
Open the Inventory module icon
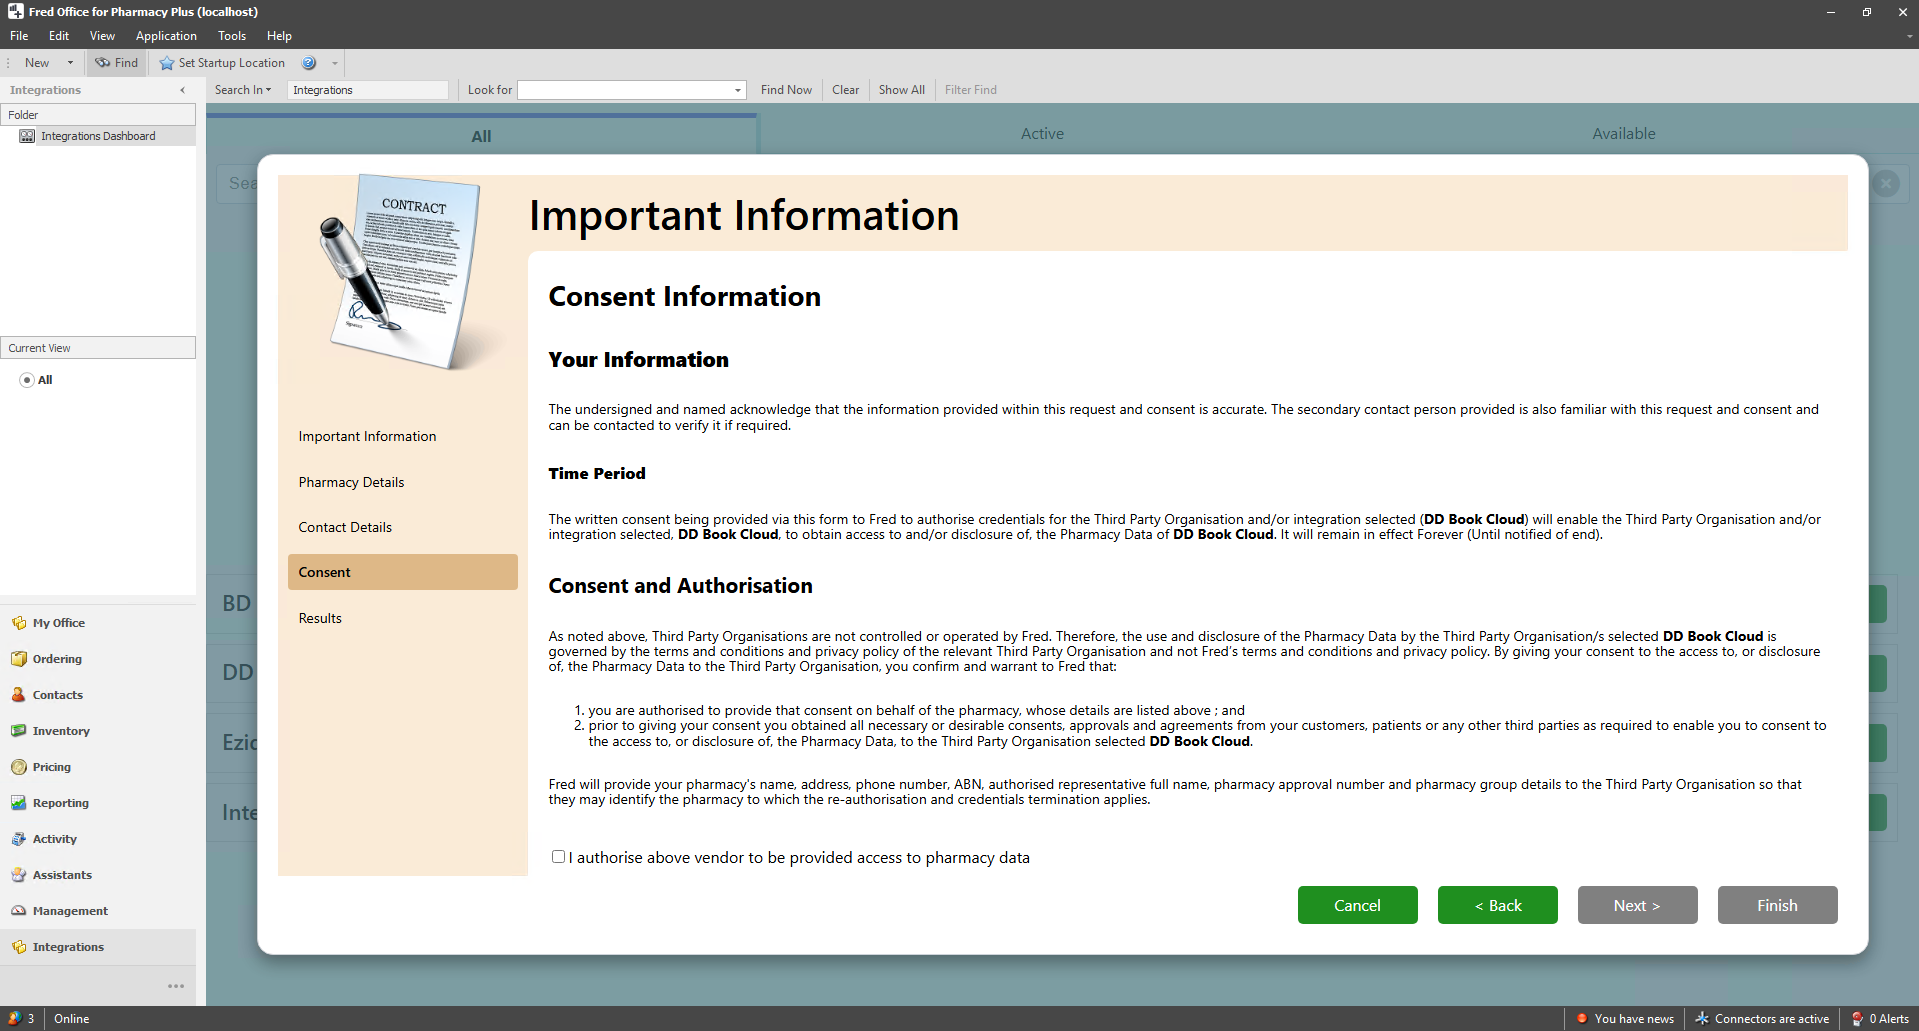pos(19,731)
